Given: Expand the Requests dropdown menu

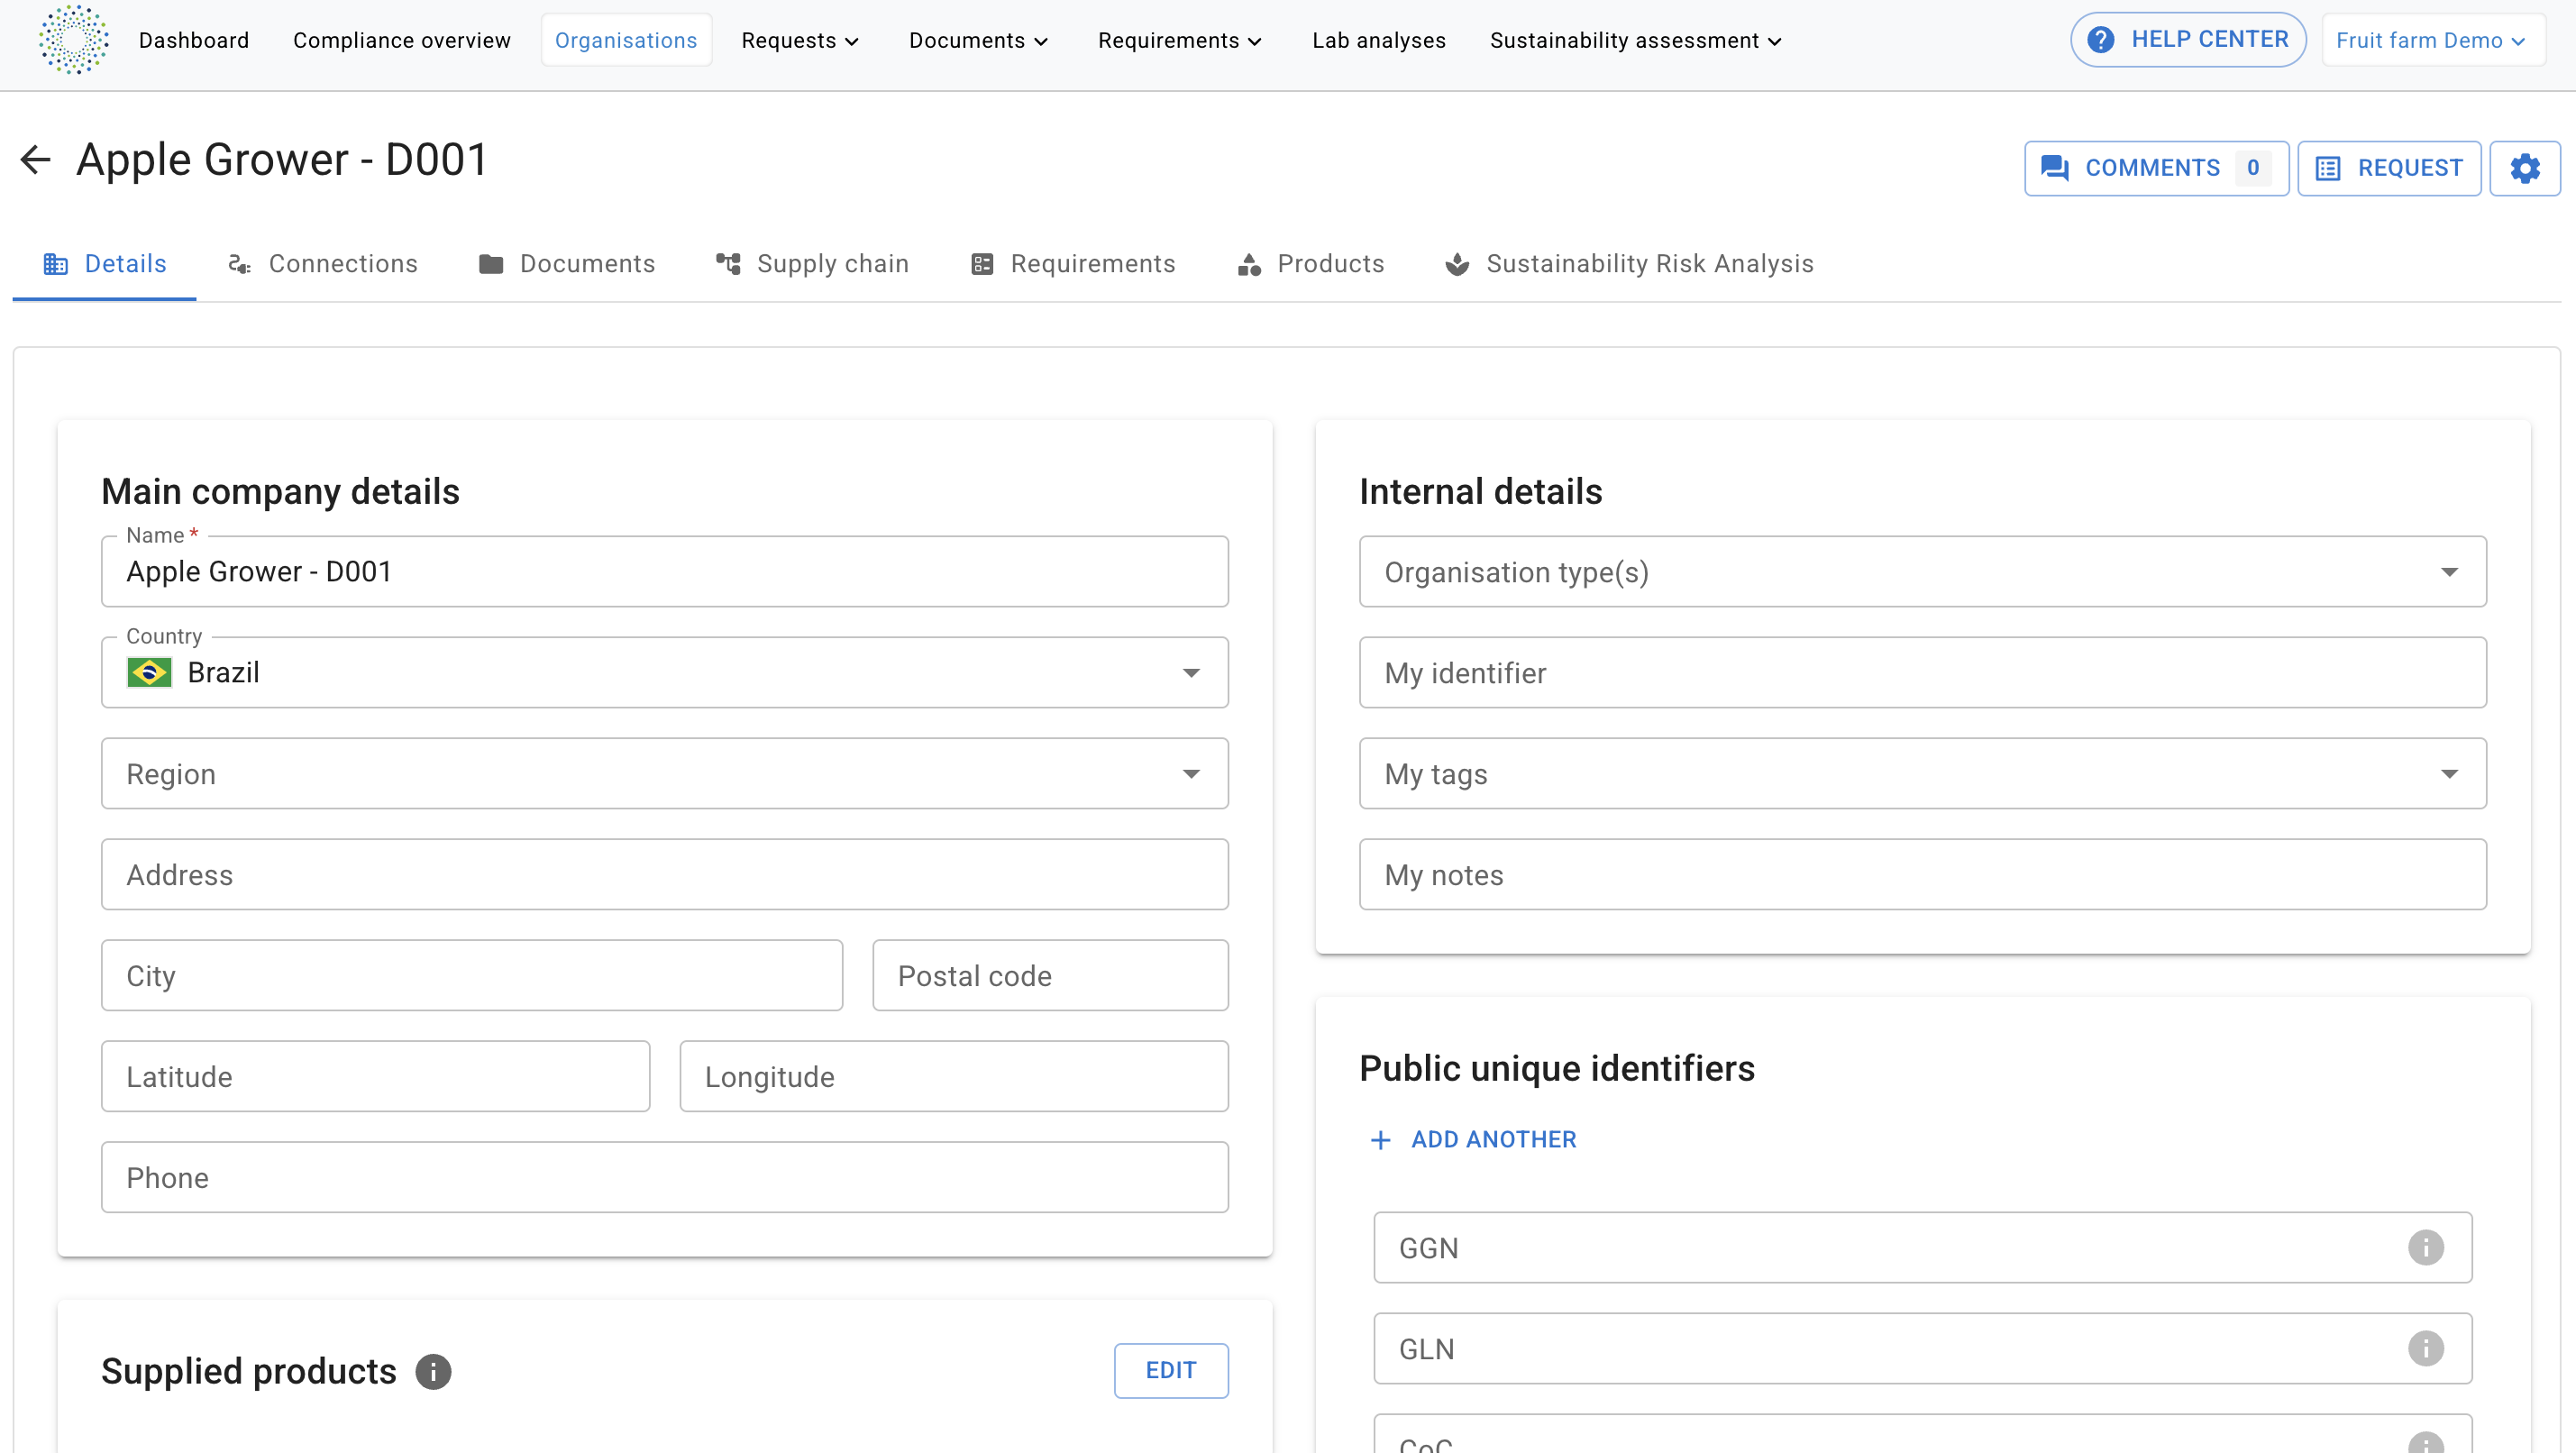Looking at the screenshot, I should coord(800,40).
